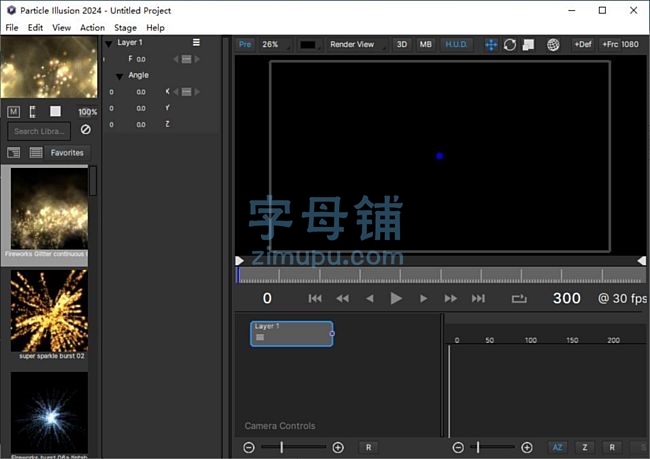
Task: Click the Angle Y value 0.0
Action: [x=141, y=108]
